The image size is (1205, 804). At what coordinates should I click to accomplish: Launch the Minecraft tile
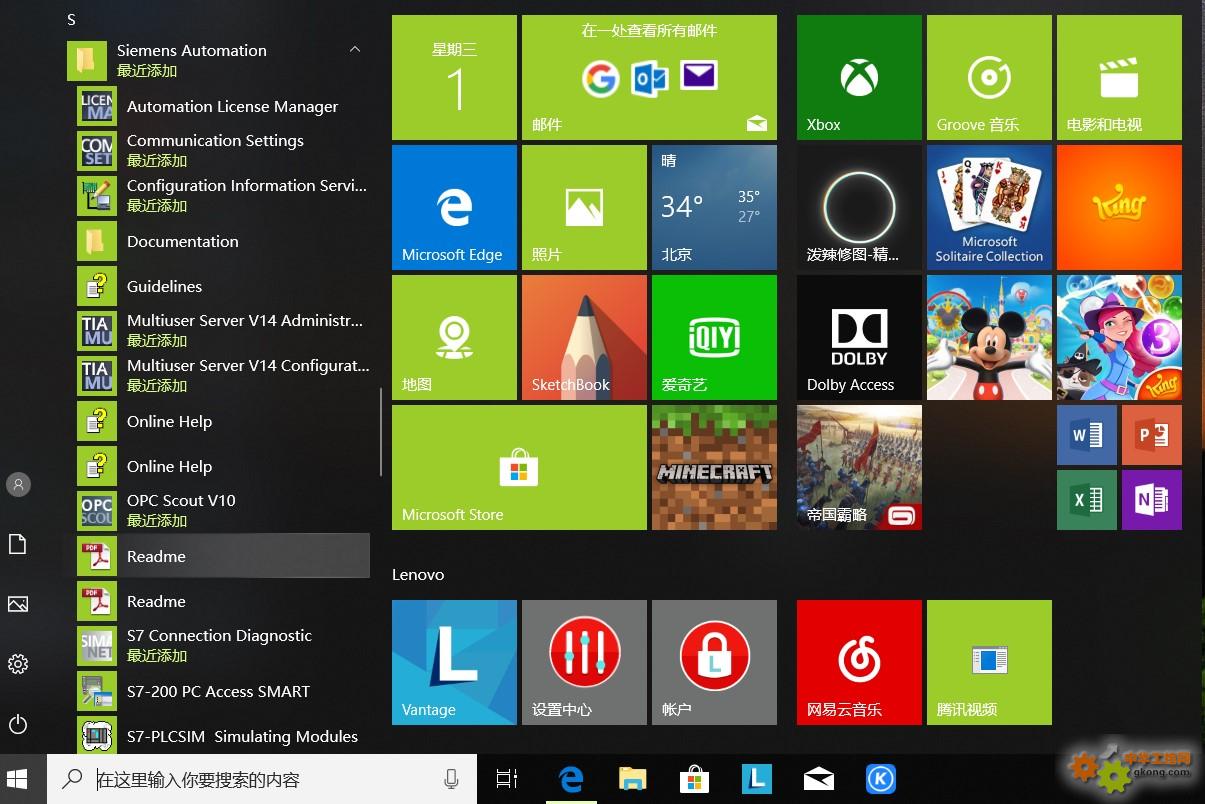click(714, 467)
